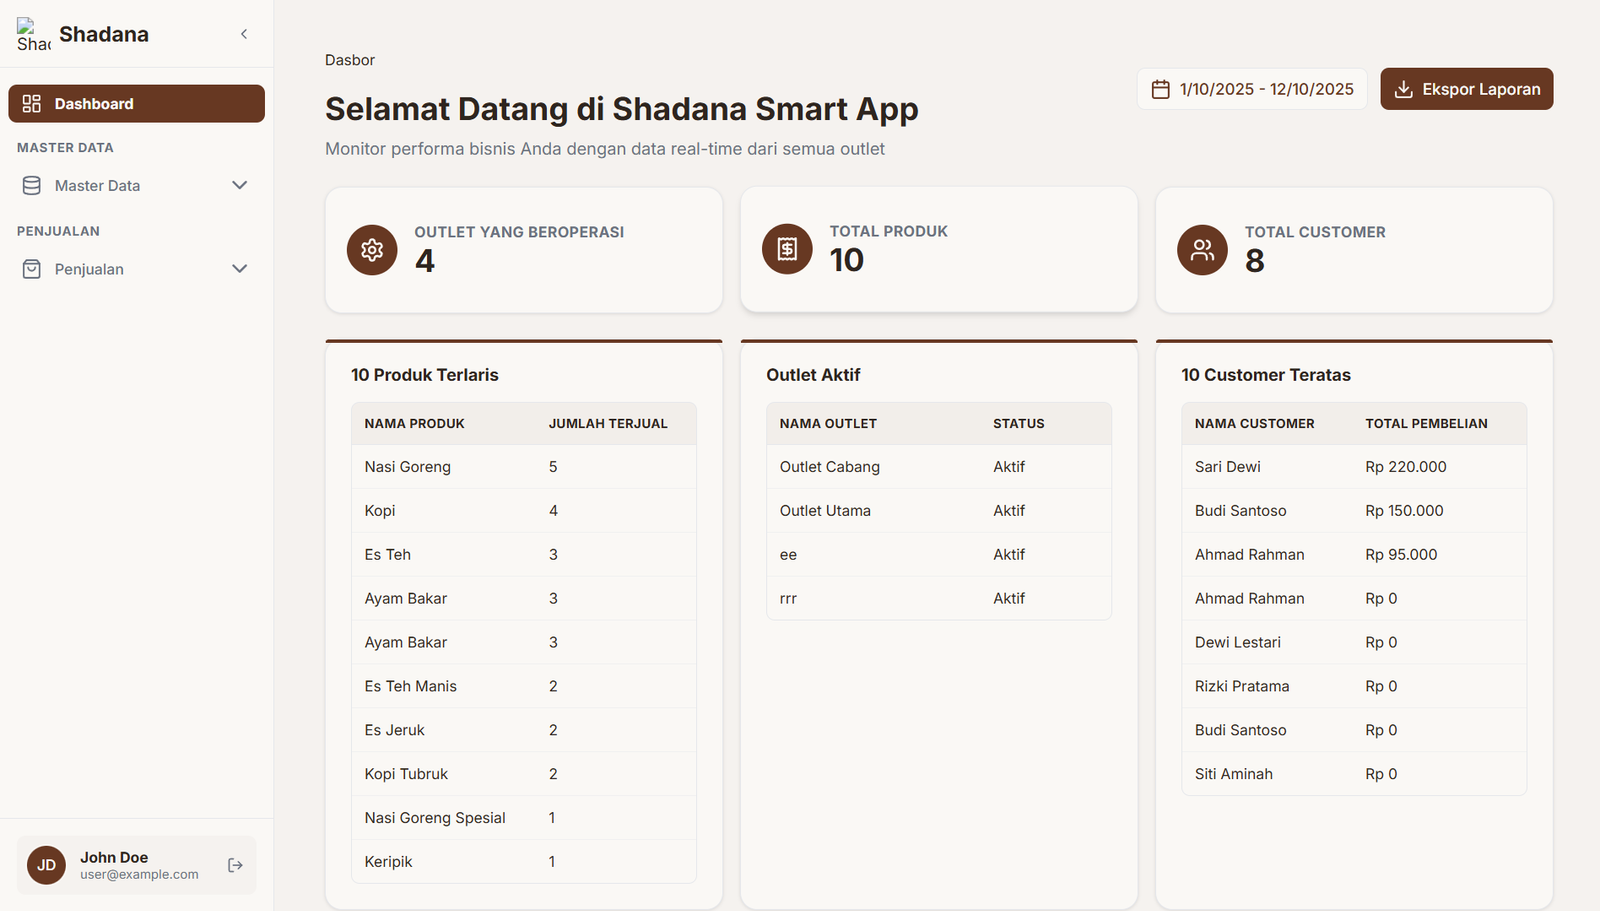
Task: Click the logout icon beside John Doe
Action: pyautogui.click(x=235, y=865)
